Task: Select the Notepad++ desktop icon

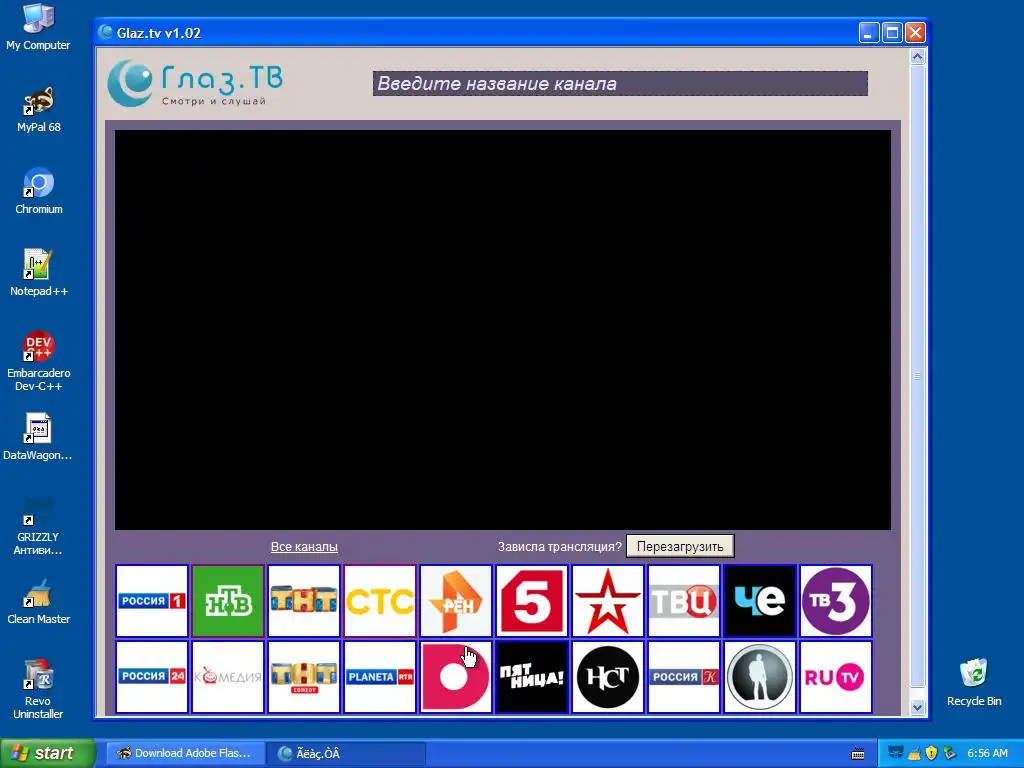Action: tap(39, 273)
